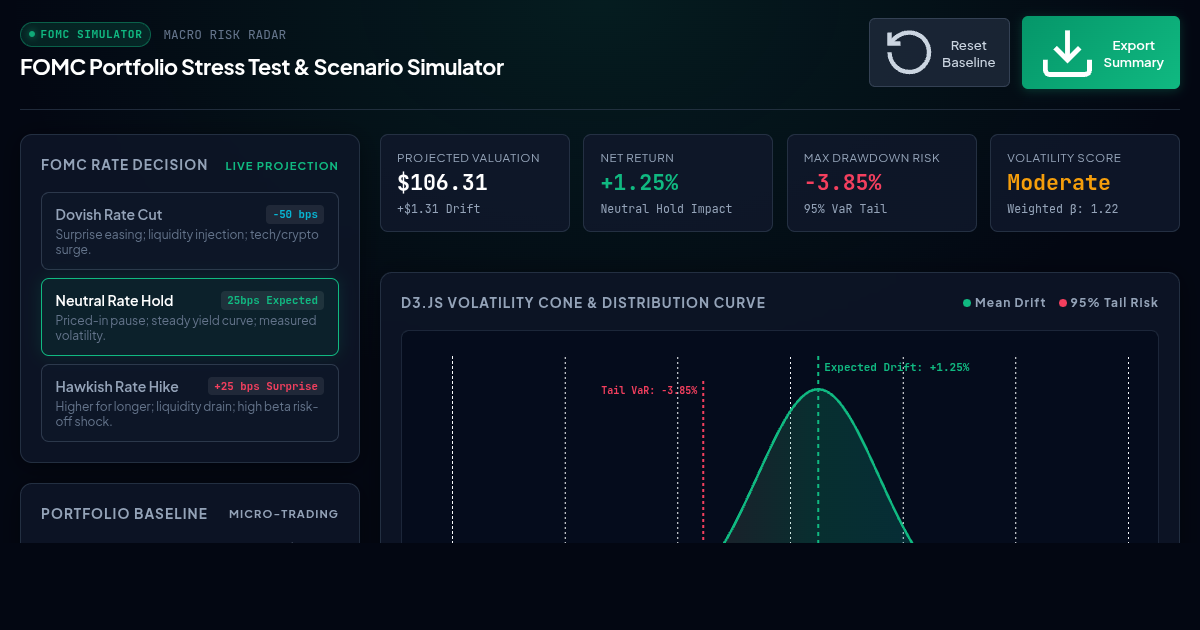This screenshot has width=1200, height=630.
Task: Click the Max Drawdown Risk -3.85% value
Action: click(x=843, y=183)
